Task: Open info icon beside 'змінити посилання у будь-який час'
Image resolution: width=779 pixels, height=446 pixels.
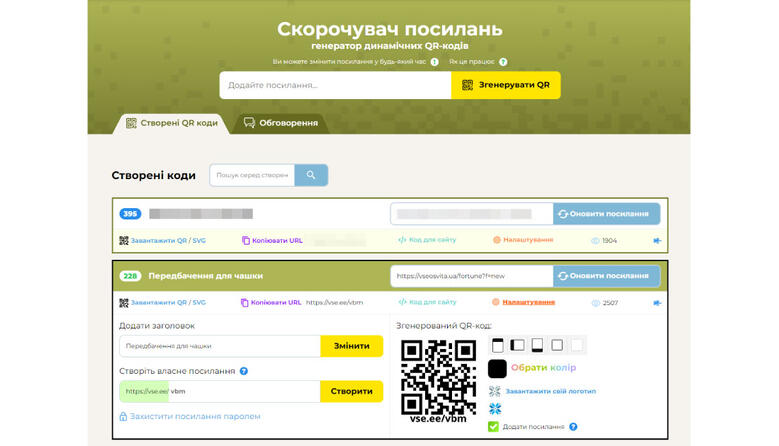Action: click(434, 62)
